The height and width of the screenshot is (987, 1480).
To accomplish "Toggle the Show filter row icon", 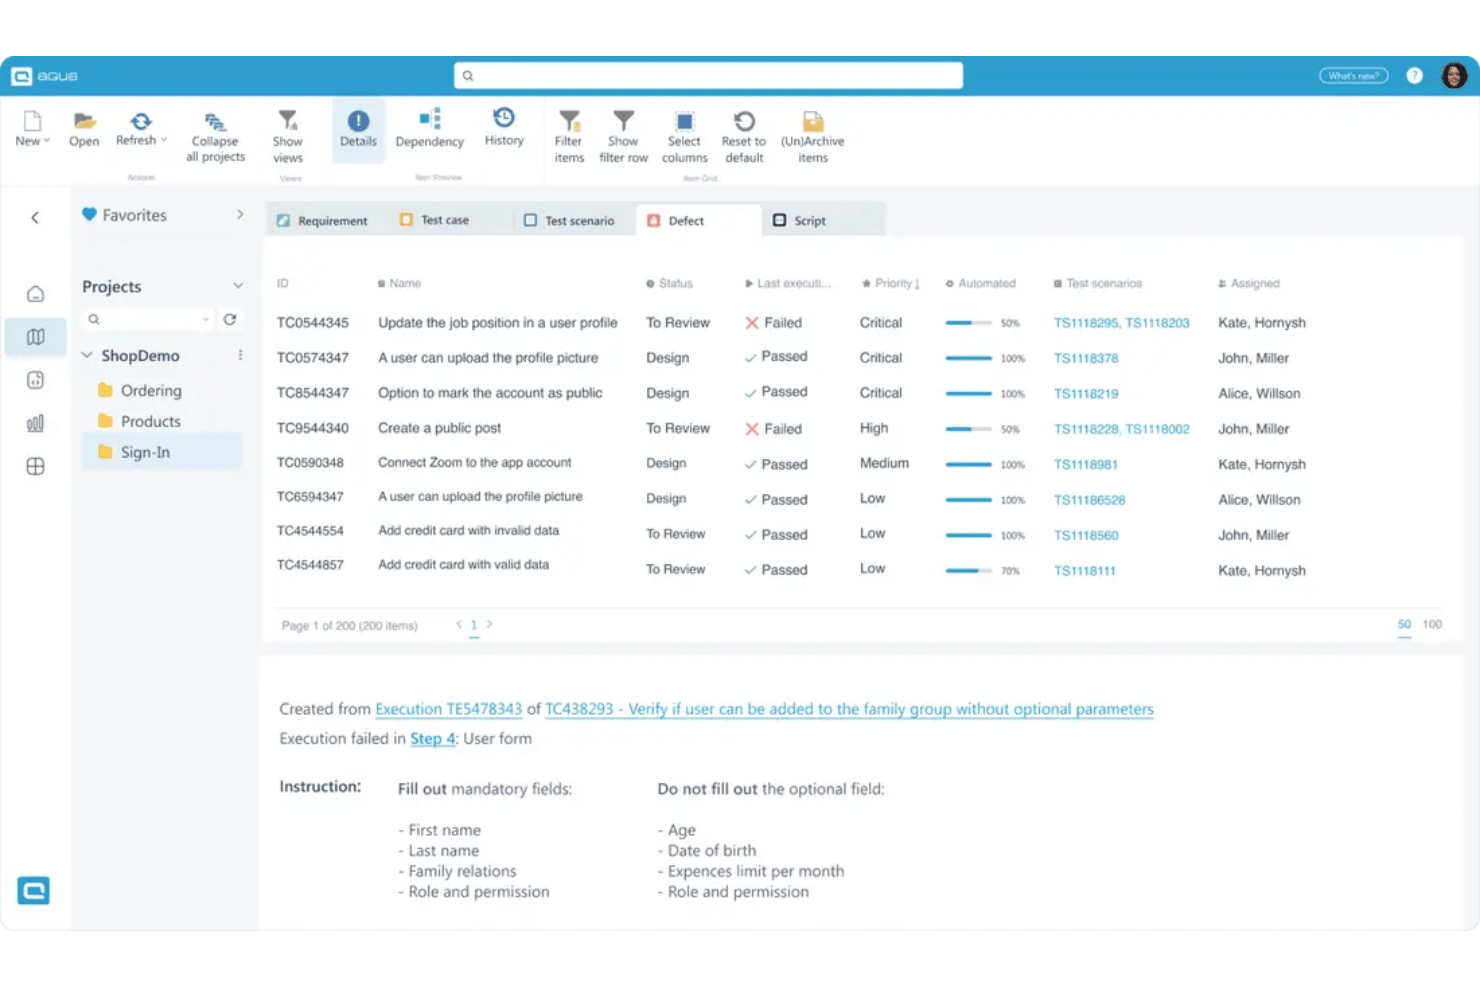I will point(623,121).
